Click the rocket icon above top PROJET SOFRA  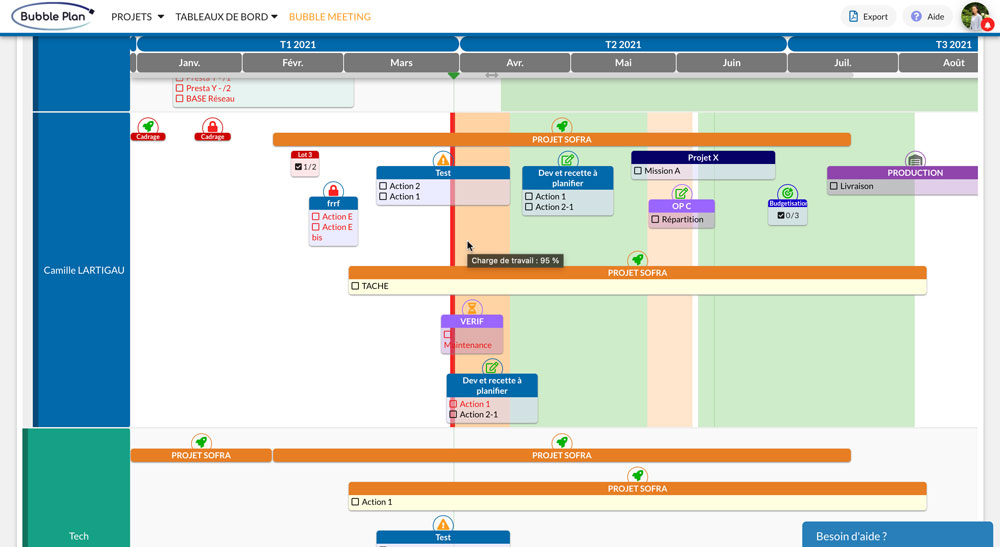point(561,126)
